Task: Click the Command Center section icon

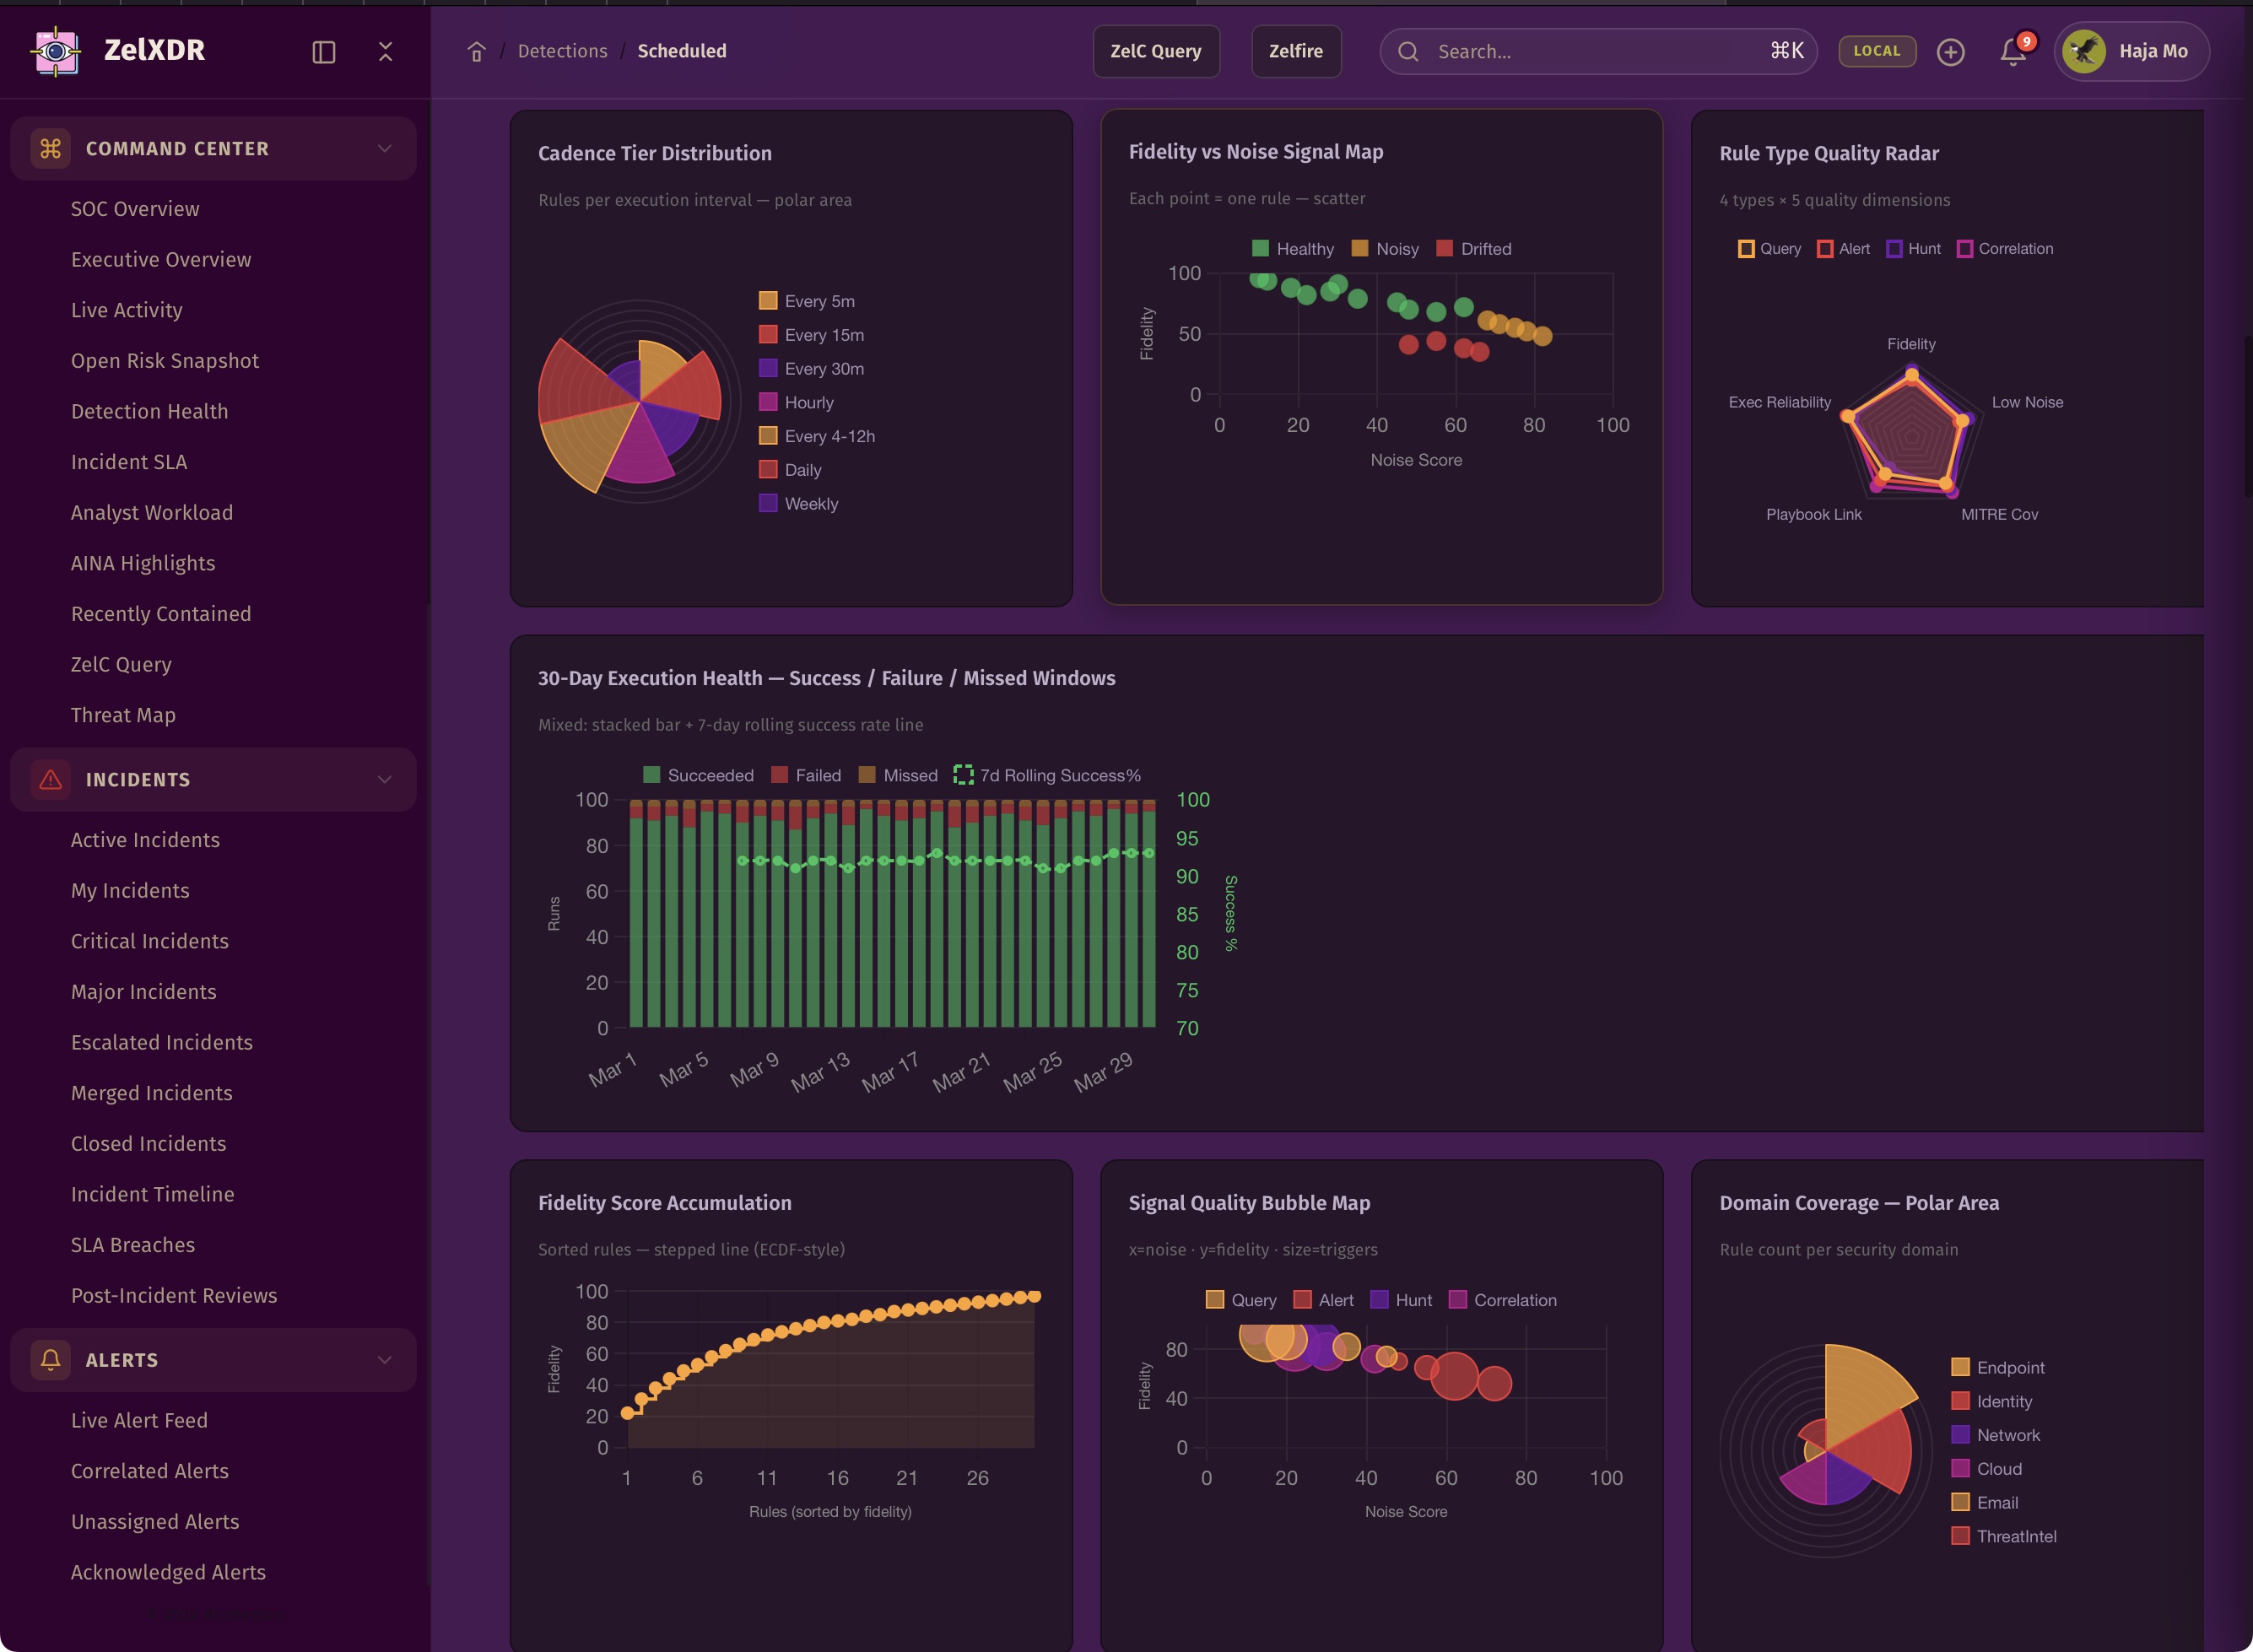Action: point(50,149)
